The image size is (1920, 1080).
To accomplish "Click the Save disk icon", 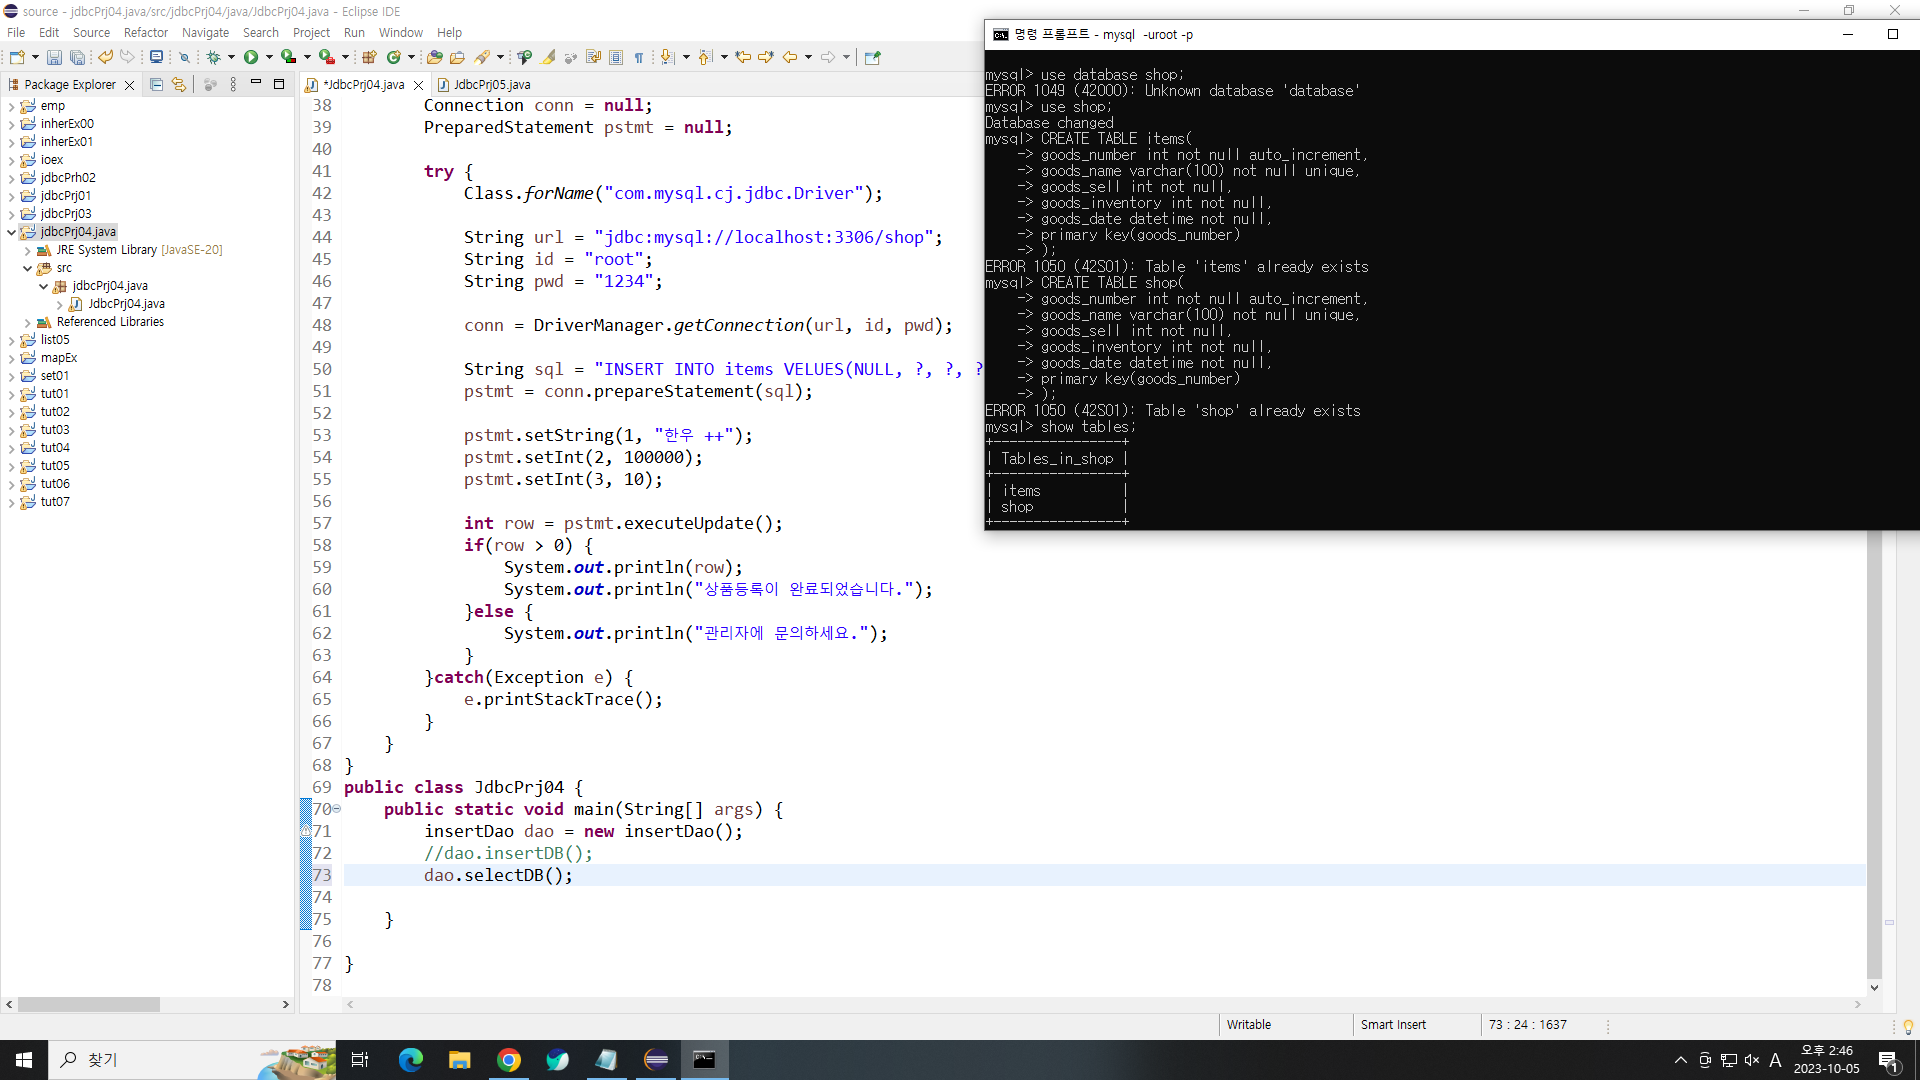I will tap(54, 57).
